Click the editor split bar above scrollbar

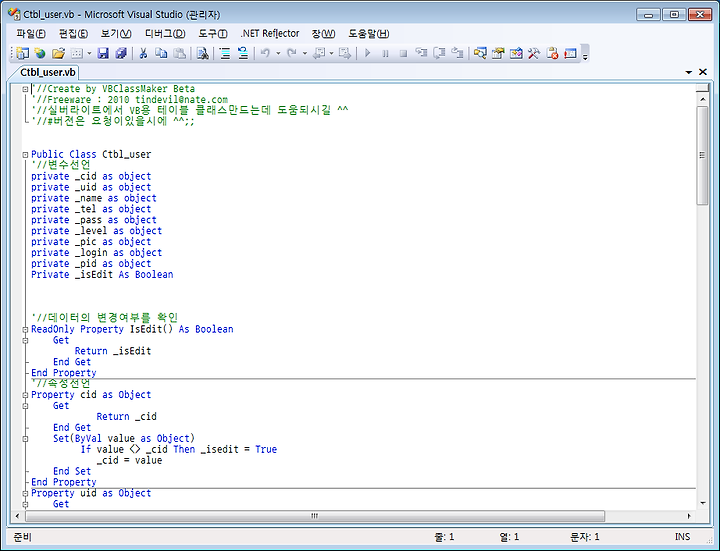point(702,88)
